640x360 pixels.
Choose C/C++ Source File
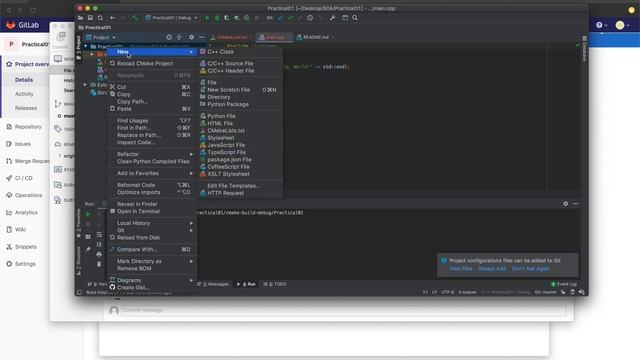[230, 64]
